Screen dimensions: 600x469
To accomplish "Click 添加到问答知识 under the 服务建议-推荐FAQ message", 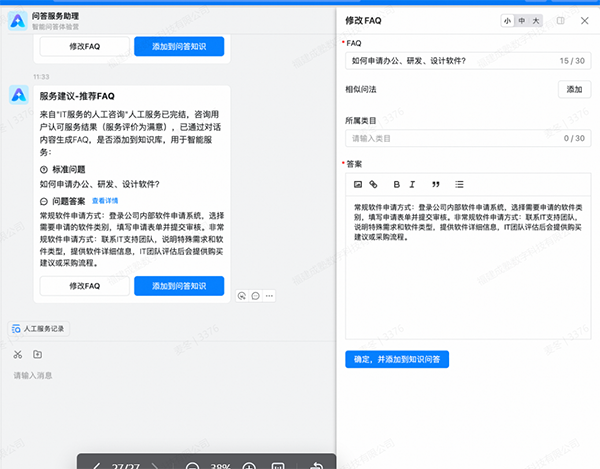I will pos(179,286).
